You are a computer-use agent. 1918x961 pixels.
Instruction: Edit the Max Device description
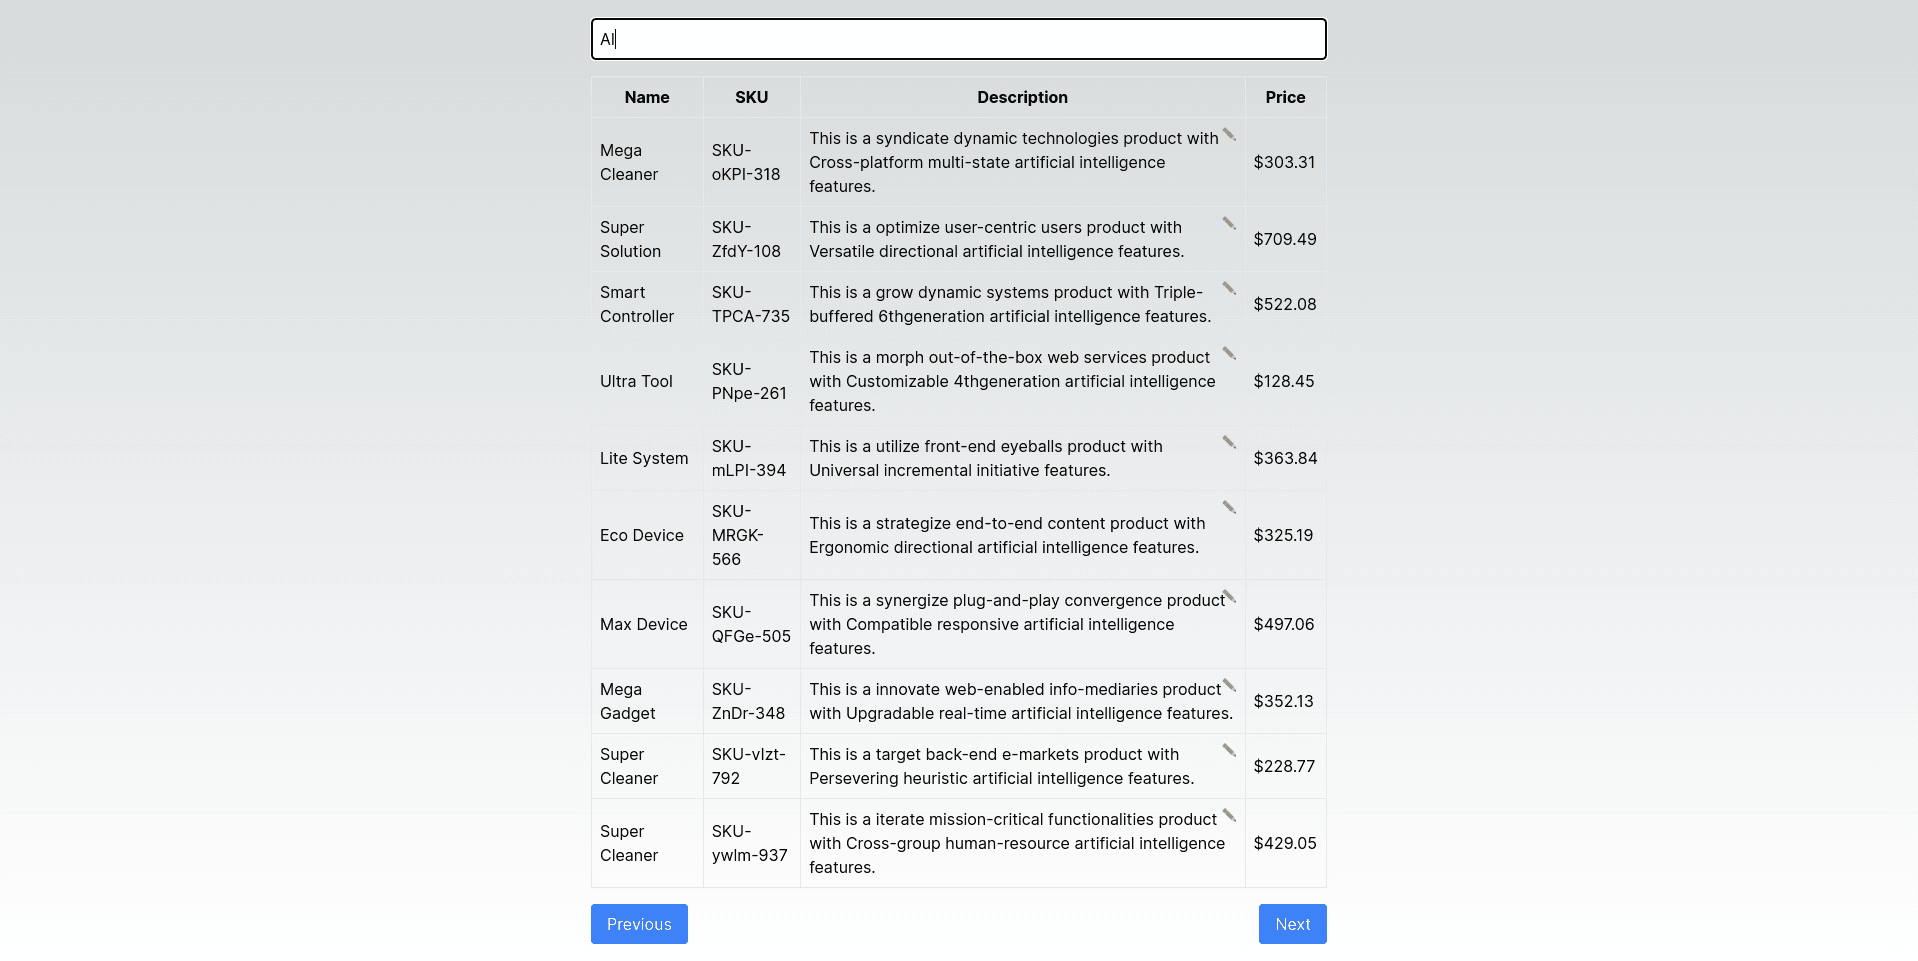pyautogui.click(x=1231, y=598)
